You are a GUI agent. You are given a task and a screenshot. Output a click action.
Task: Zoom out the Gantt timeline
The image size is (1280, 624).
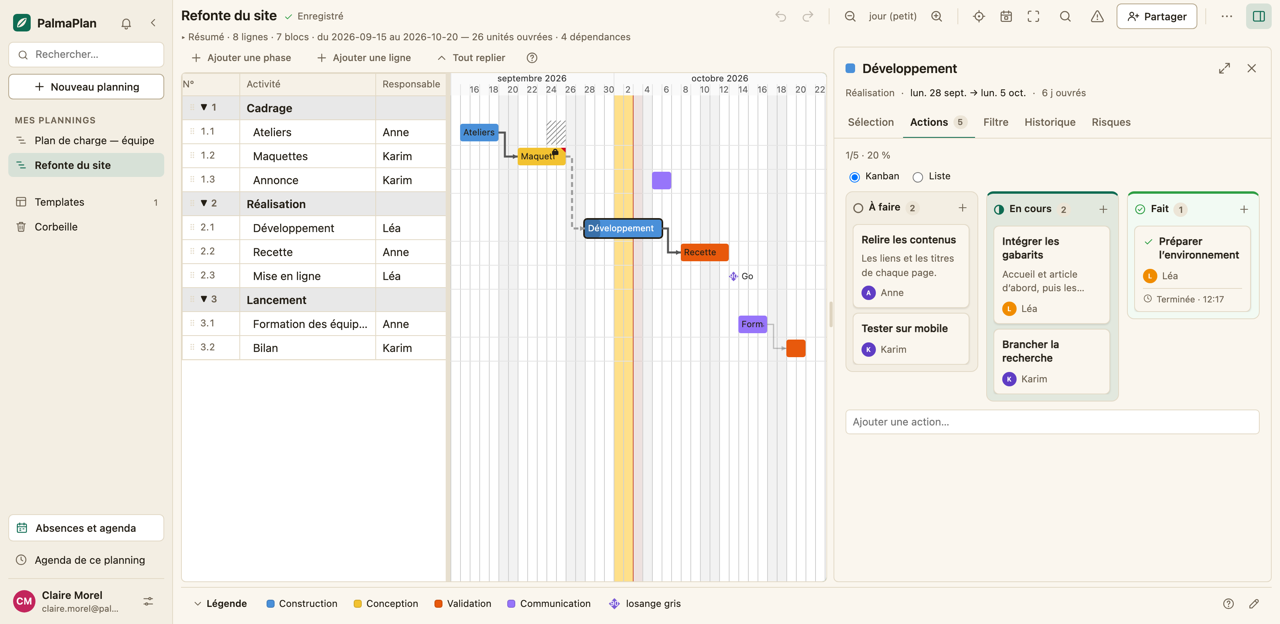[850, 16]
